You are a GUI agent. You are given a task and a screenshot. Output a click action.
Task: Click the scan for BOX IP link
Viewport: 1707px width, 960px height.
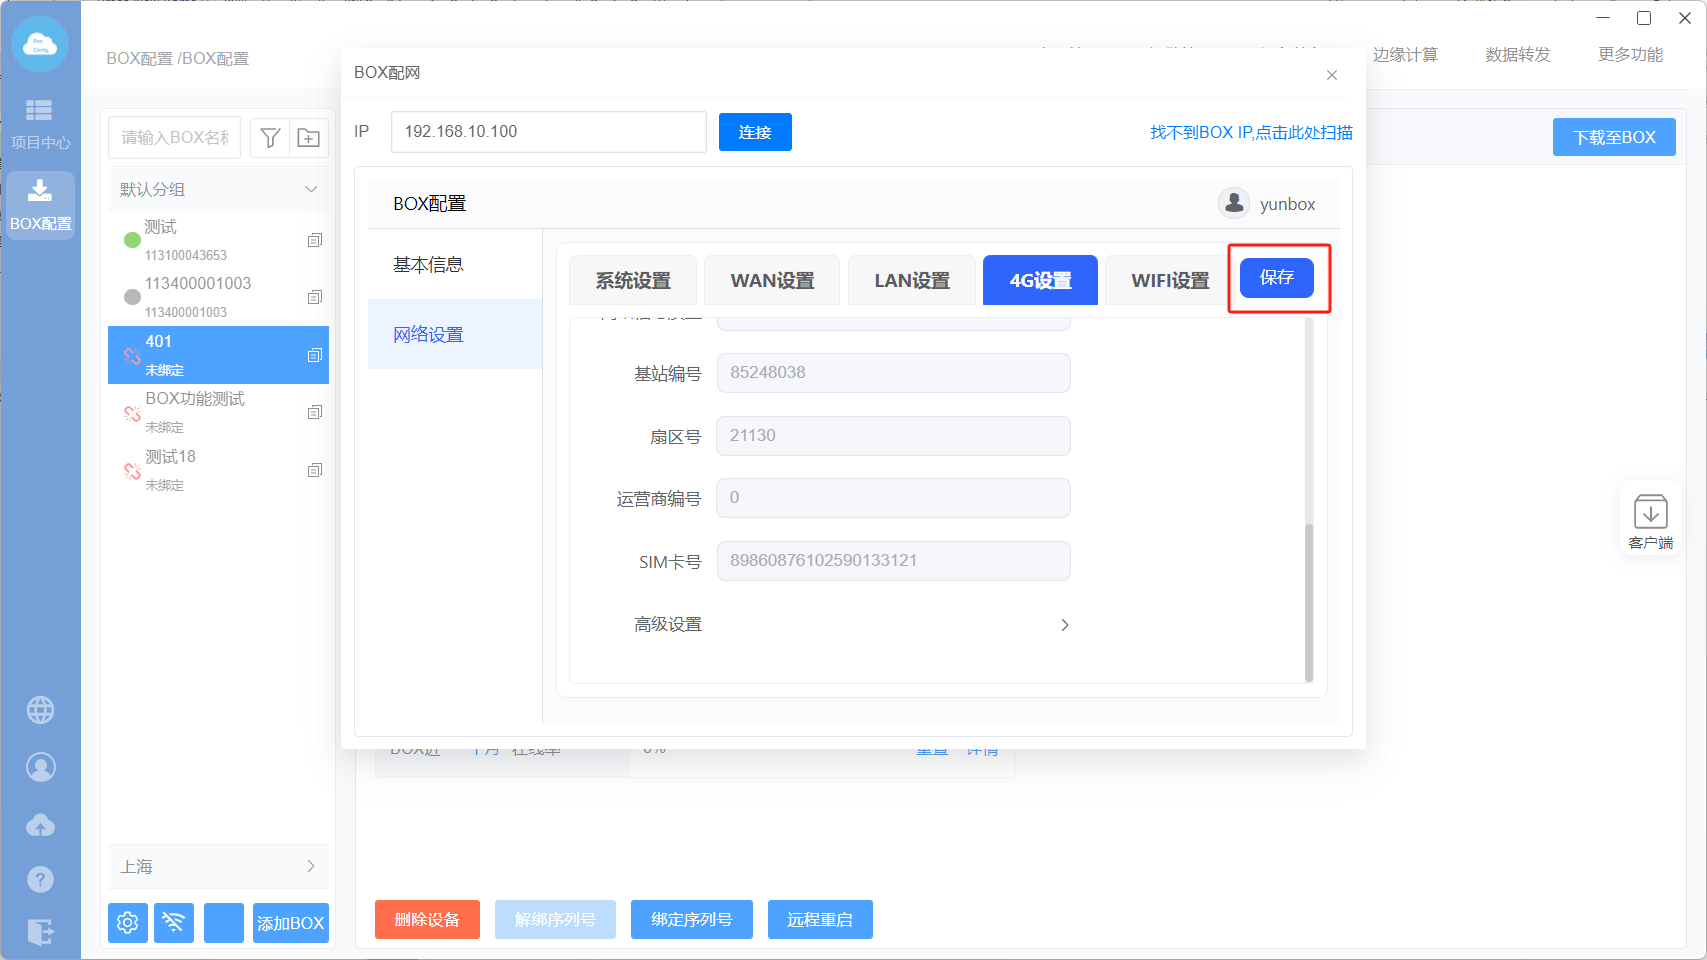(1250, 132)
